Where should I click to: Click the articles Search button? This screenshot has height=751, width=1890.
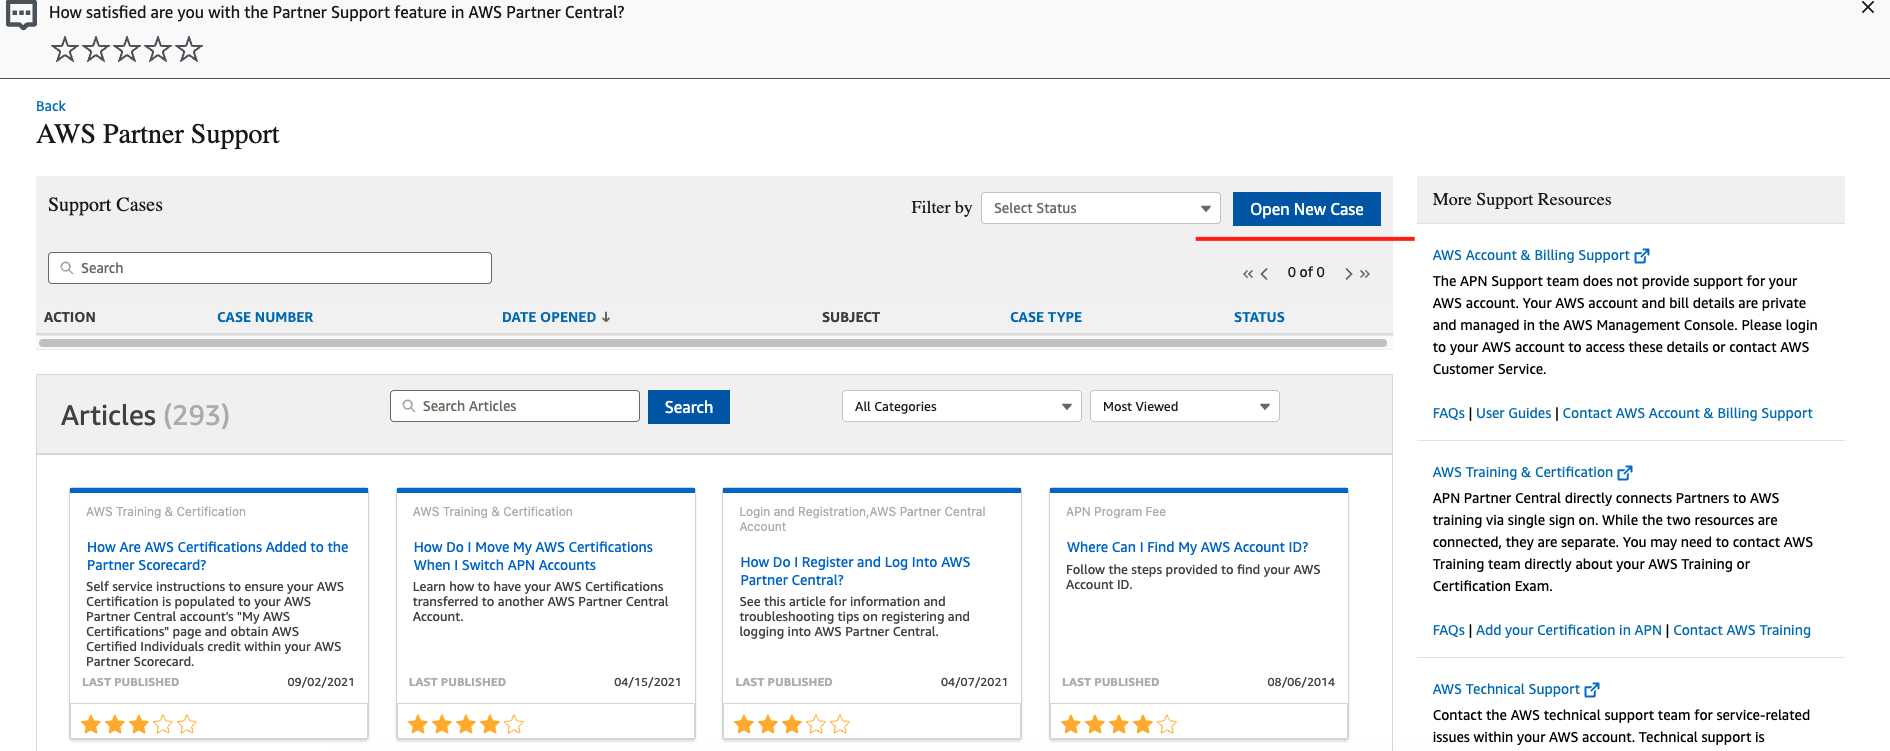pyautogui.click(x=689, y=407)
